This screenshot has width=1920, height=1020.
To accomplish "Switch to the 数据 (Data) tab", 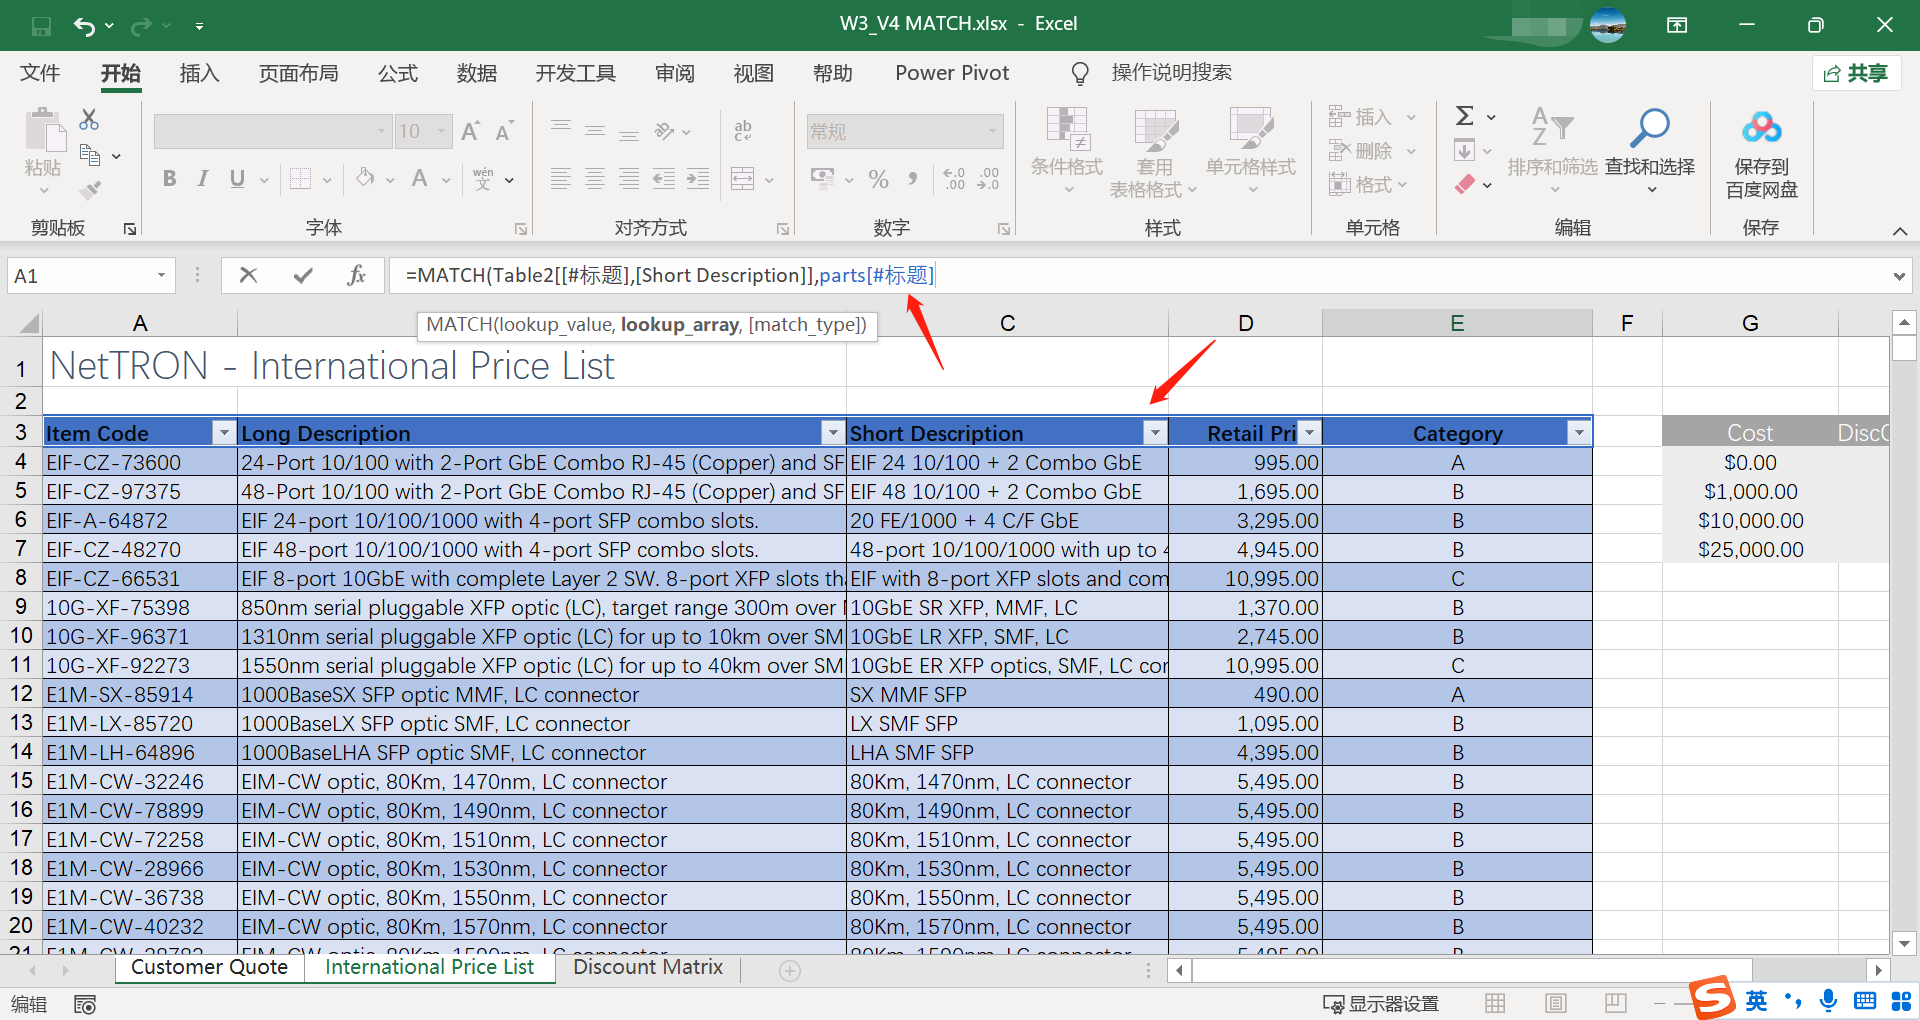I will point(477,73).
